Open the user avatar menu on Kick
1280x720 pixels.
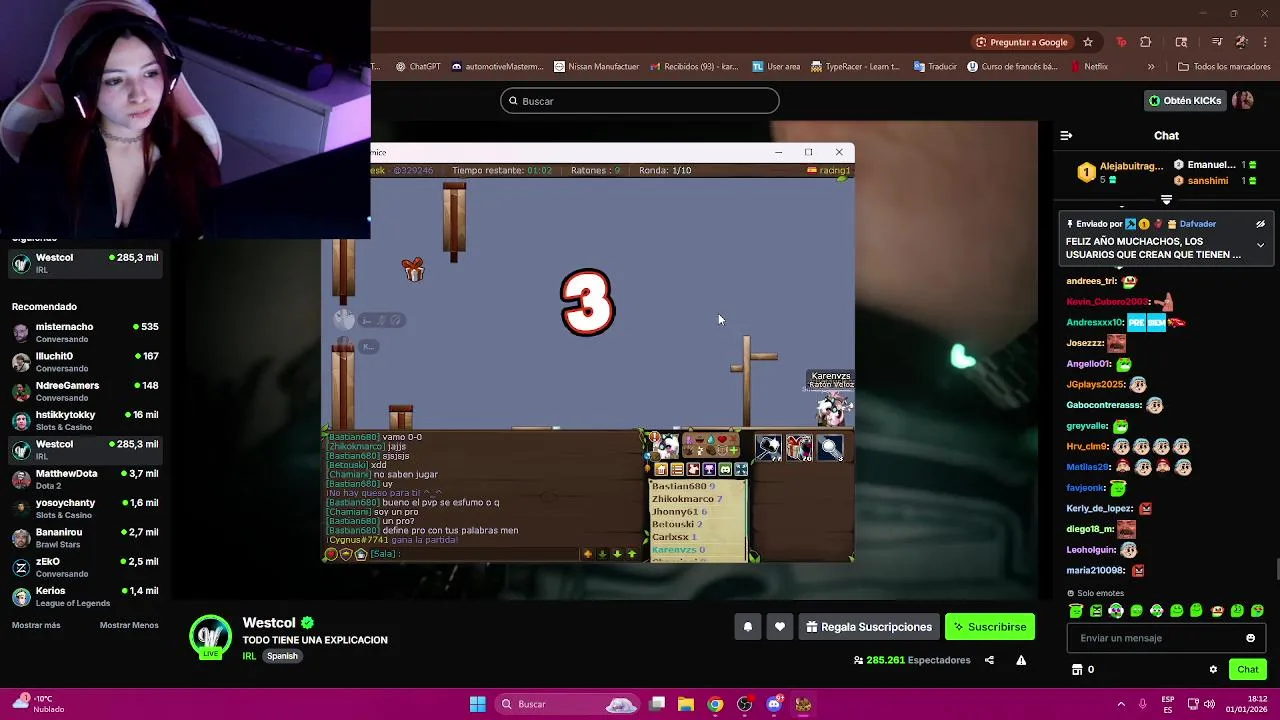[1243, 101]
